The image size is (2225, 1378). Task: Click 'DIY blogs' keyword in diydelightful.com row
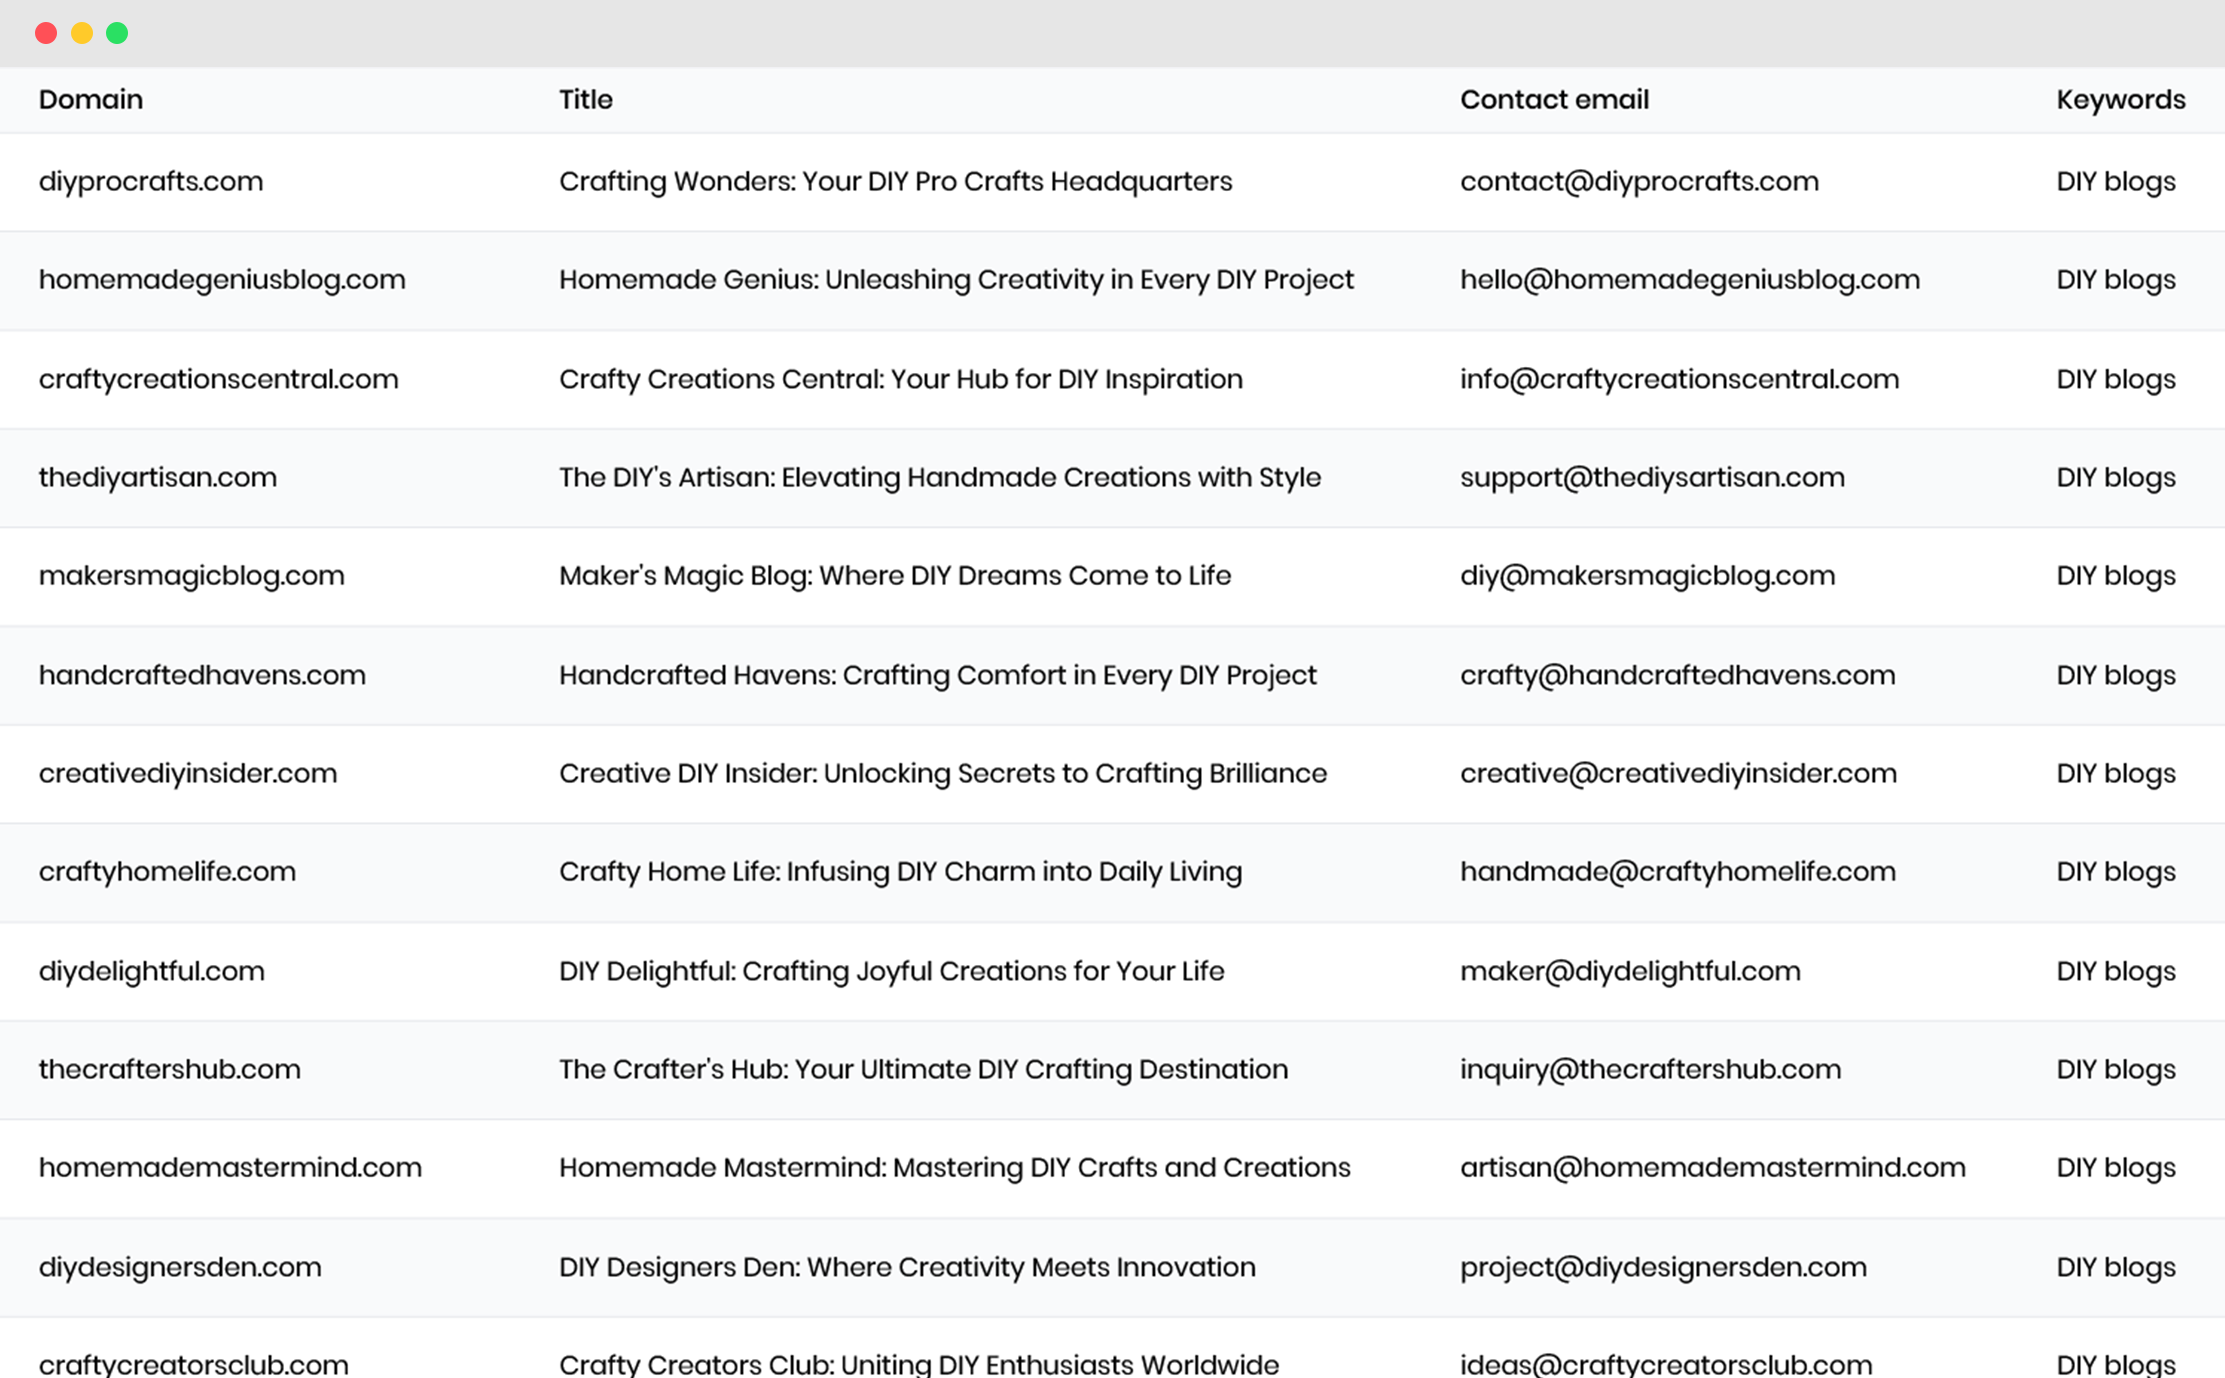(2116, 971)
